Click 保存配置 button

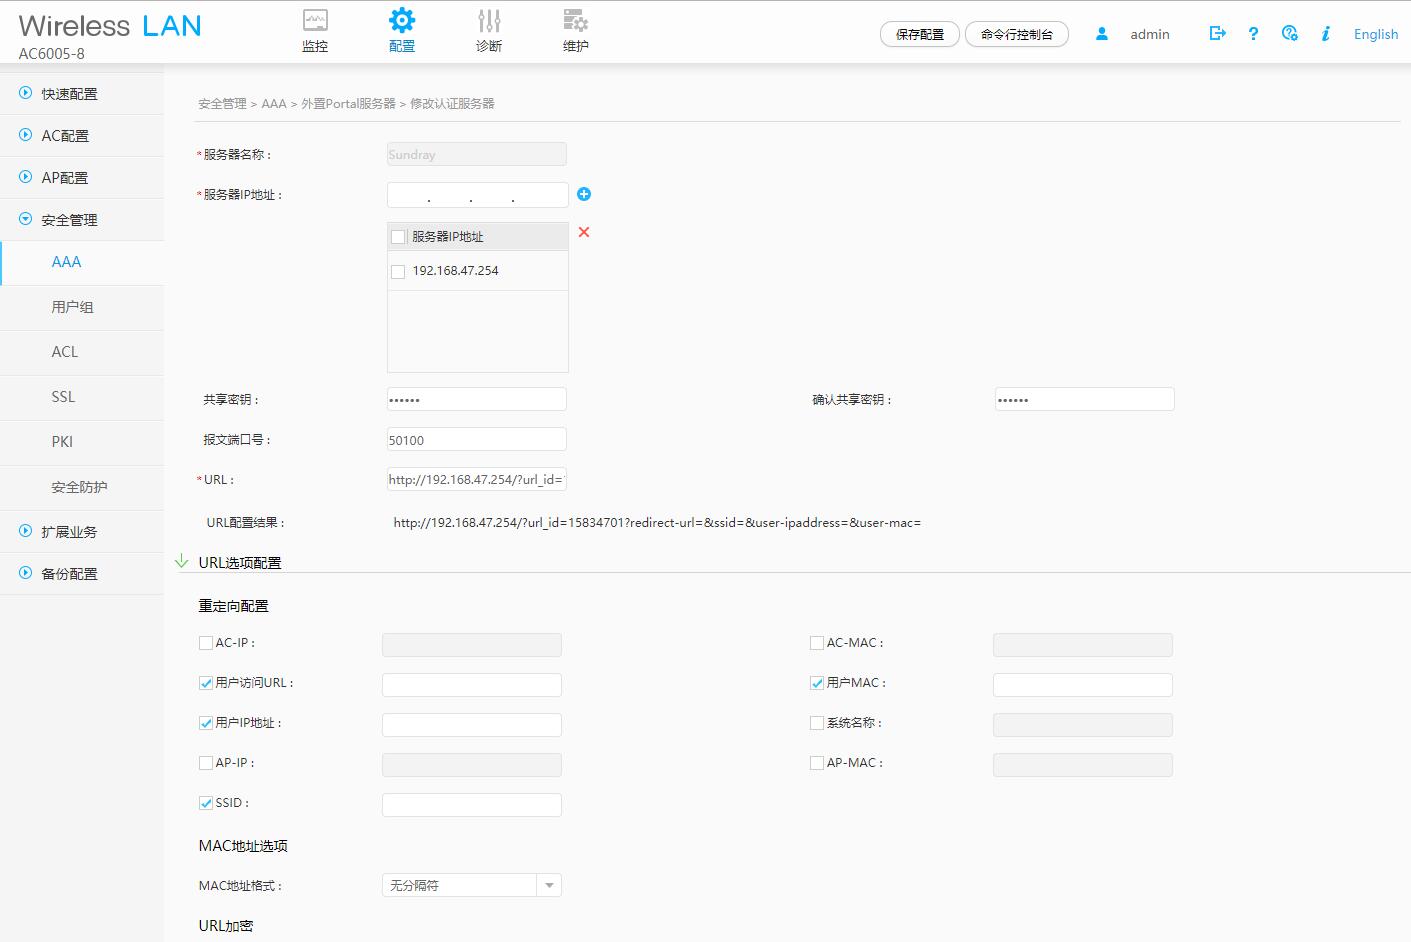[920, 34]
